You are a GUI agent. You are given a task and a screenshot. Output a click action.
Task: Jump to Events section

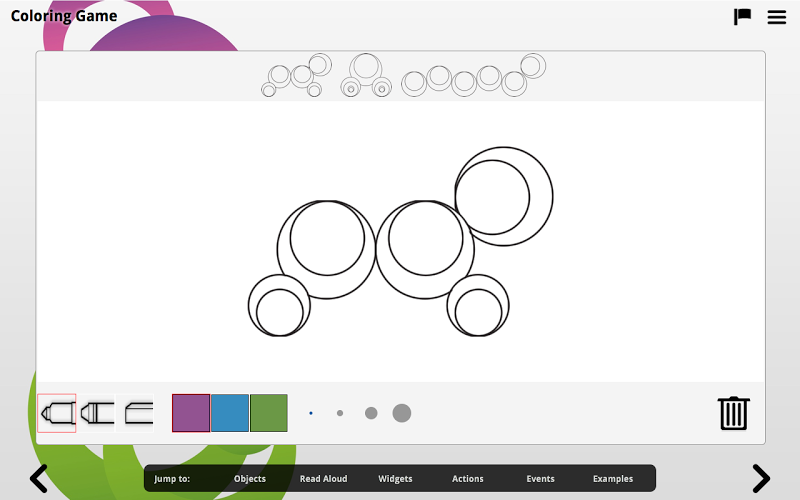tap(540, 479)
